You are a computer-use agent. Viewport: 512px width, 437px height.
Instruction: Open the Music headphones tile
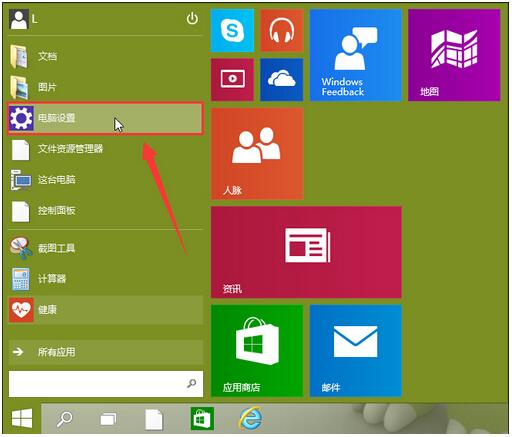click(282, 30)
